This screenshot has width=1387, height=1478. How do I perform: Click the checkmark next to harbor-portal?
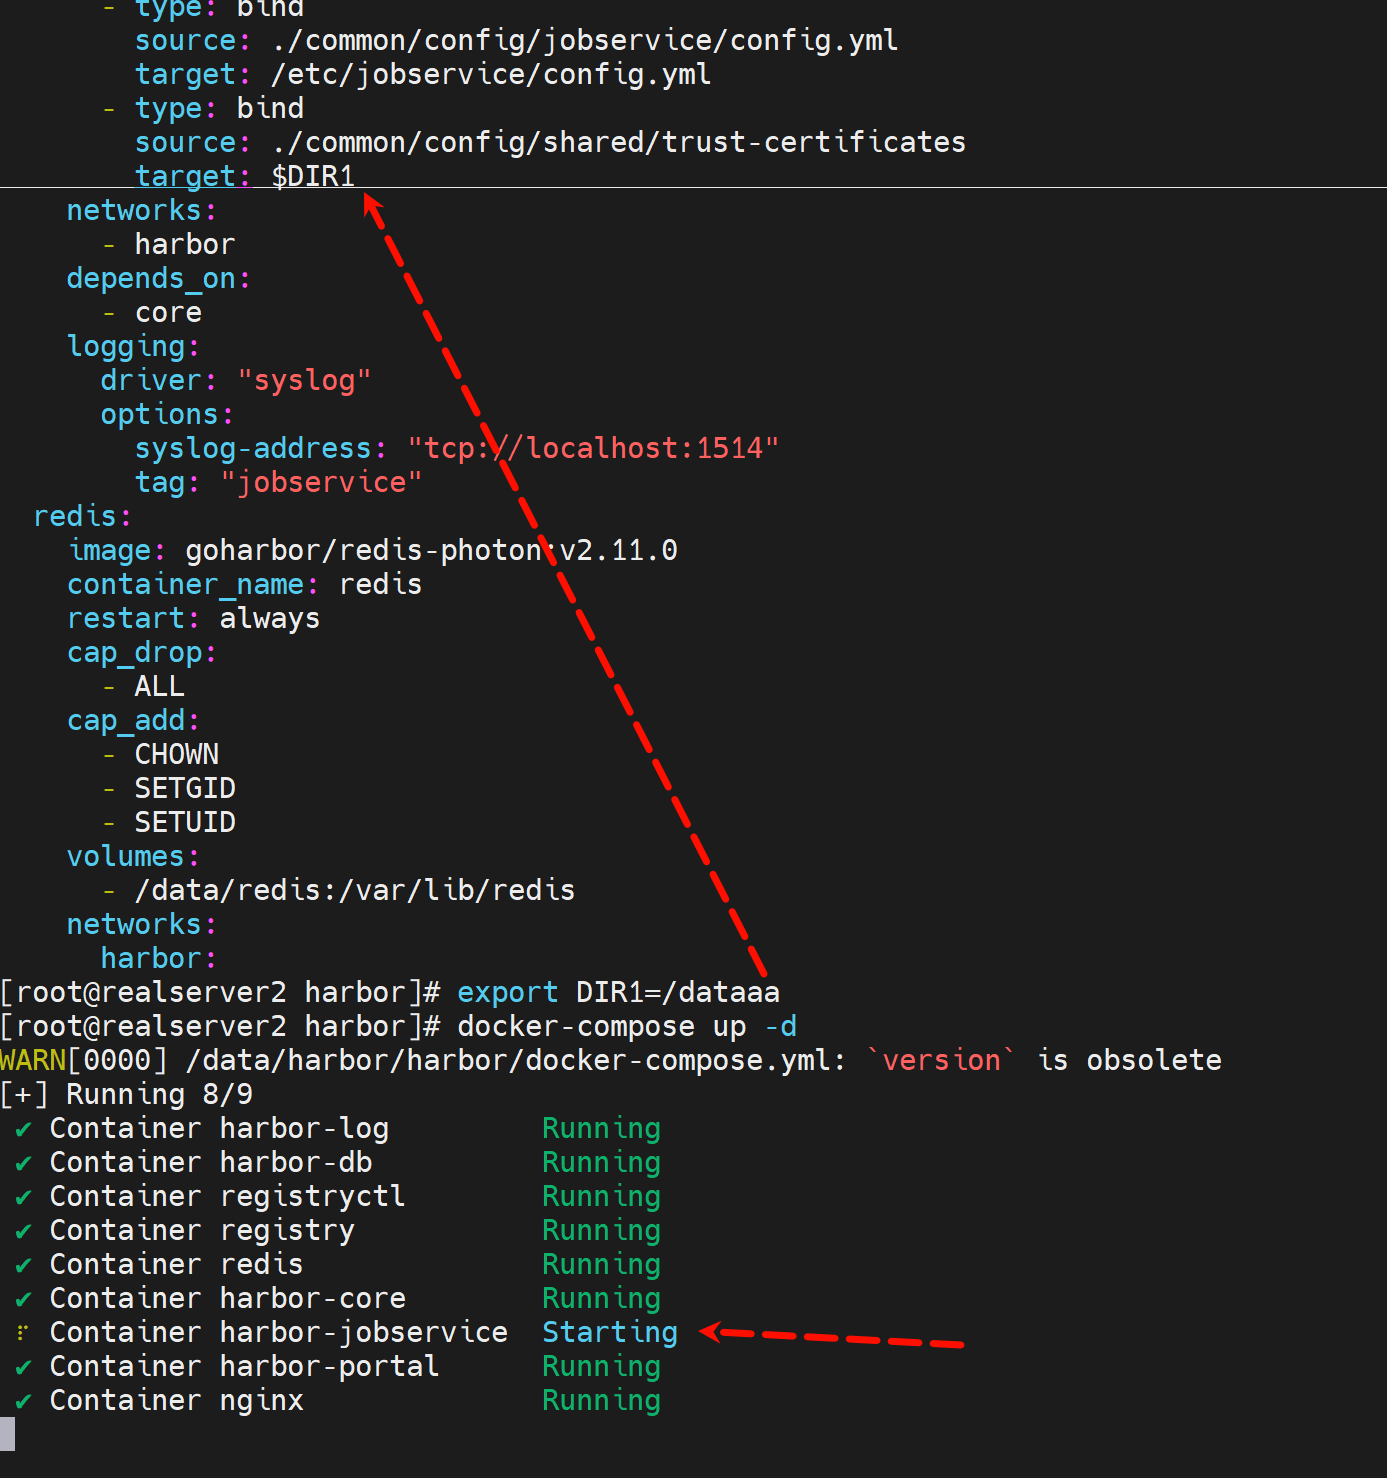[23, 1368]
